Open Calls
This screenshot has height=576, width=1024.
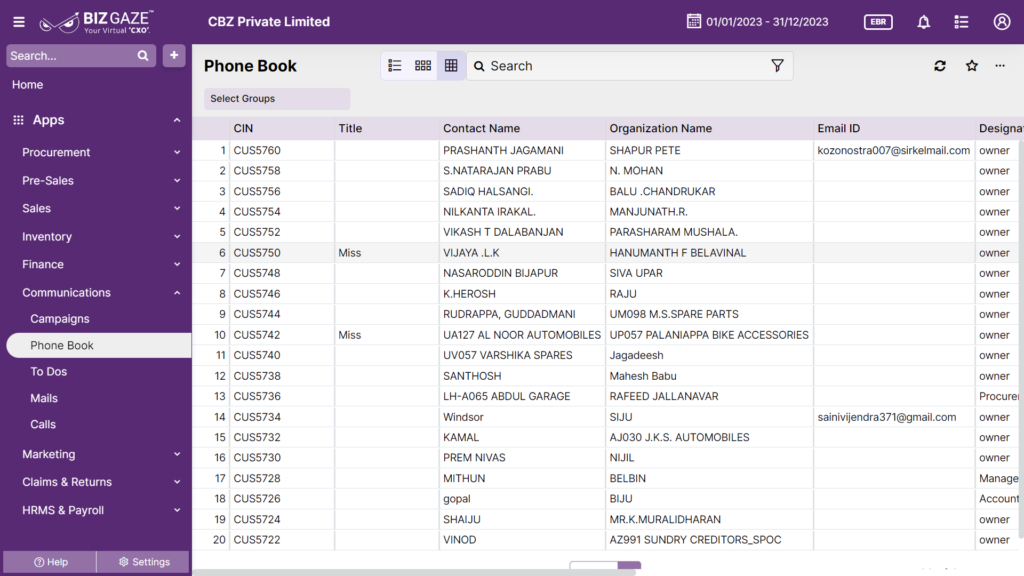[x=42, y=424]
